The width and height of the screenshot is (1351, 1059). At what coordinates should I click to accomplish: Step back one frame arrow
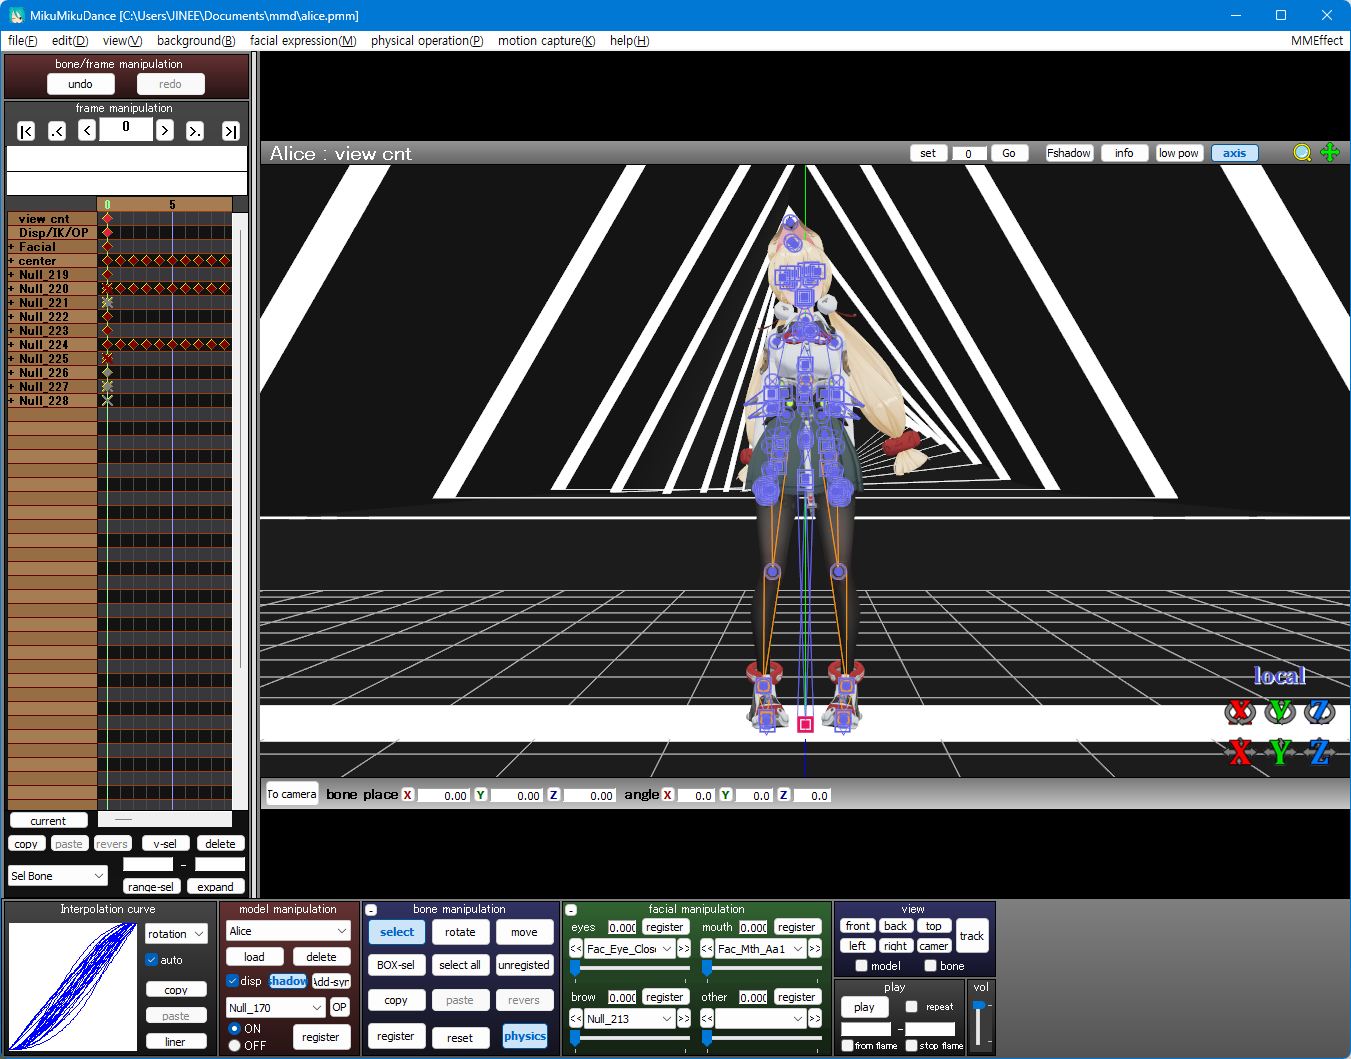[87, 130]
